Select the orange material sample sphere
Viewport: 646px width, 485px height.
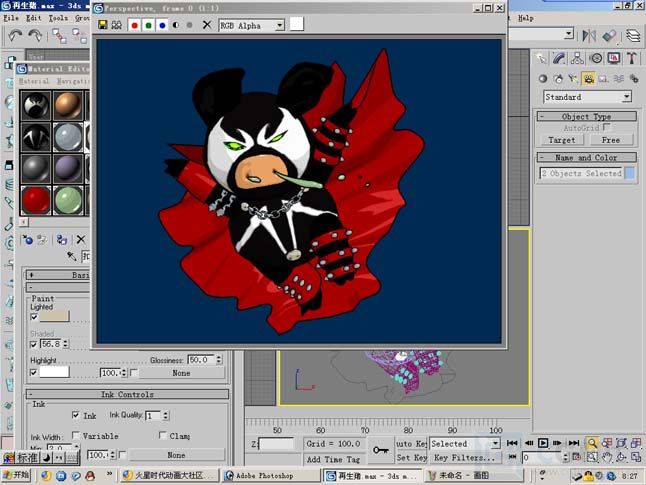click(68, 105)
